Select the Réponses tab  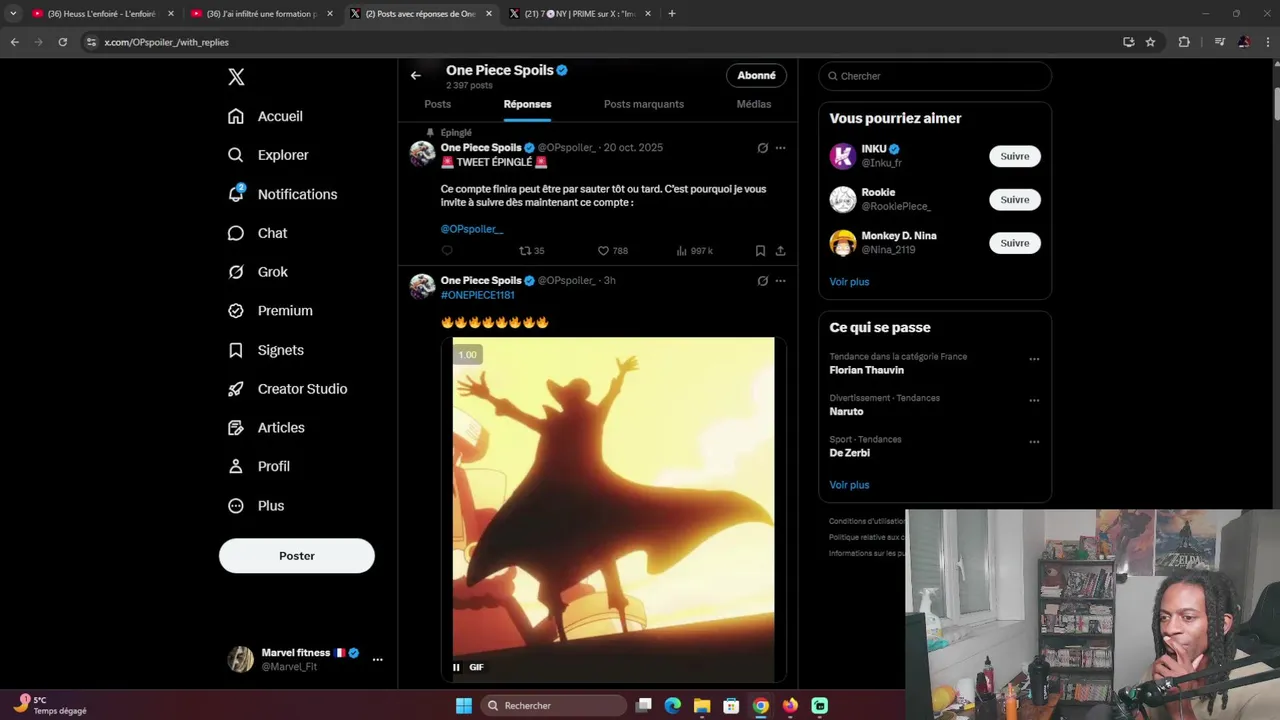coord(527,104)
